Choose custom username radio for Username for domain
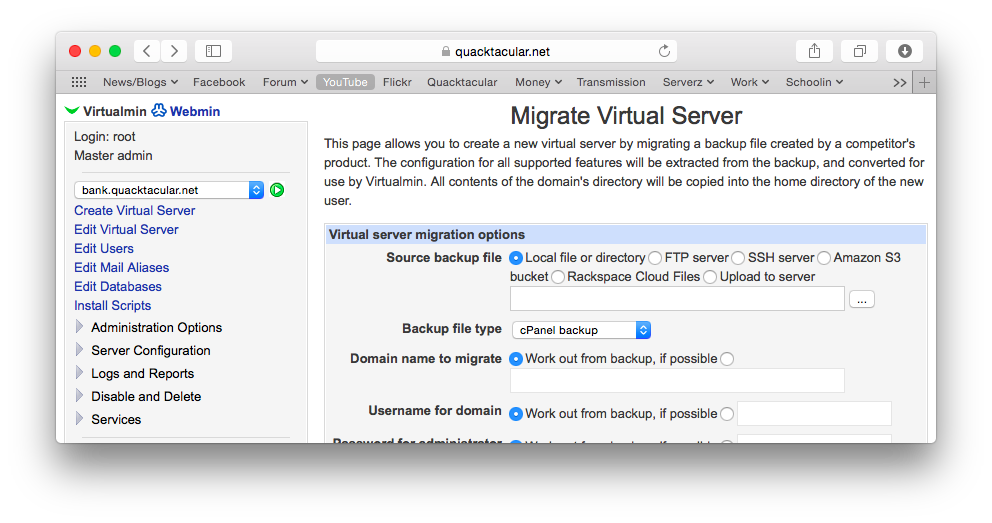The image size is (992, 523). [x=727, y=414]
